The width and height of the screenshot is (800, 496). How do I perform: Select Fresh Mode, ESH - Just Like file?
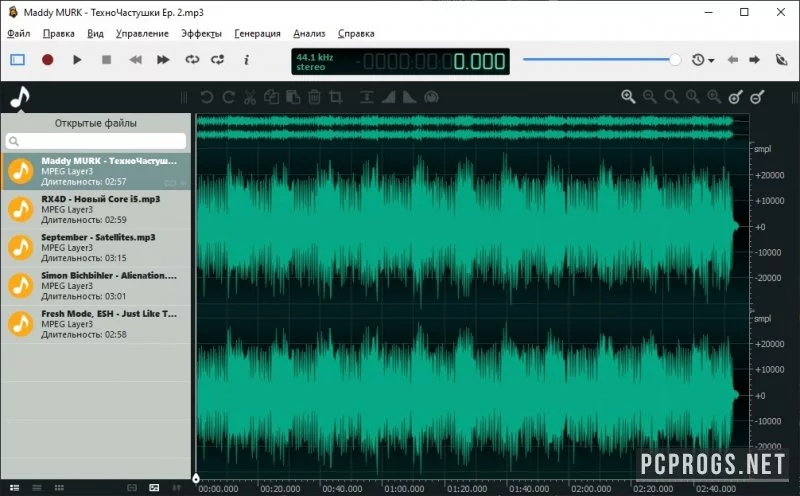[96, 324]
